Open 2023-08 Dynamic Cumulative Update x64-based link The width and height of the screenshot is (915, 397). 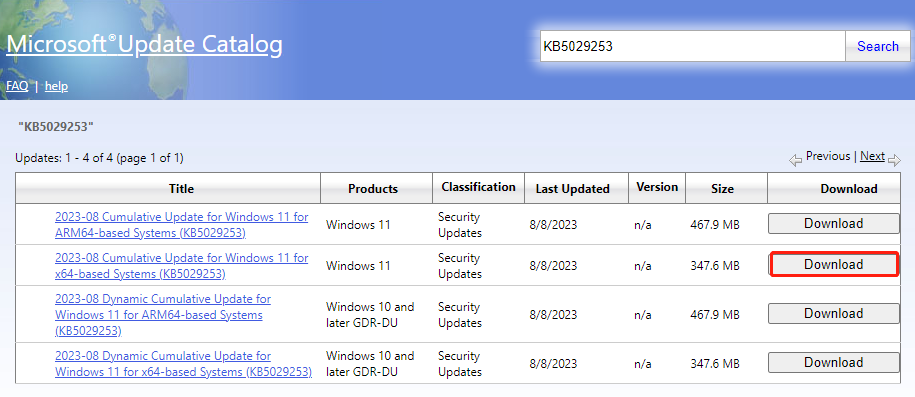click(183, 364)
